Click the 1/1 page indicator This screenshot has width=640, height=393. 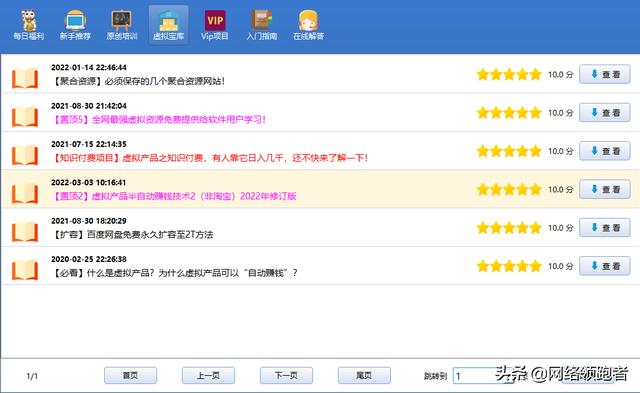(x=32, y=376)
